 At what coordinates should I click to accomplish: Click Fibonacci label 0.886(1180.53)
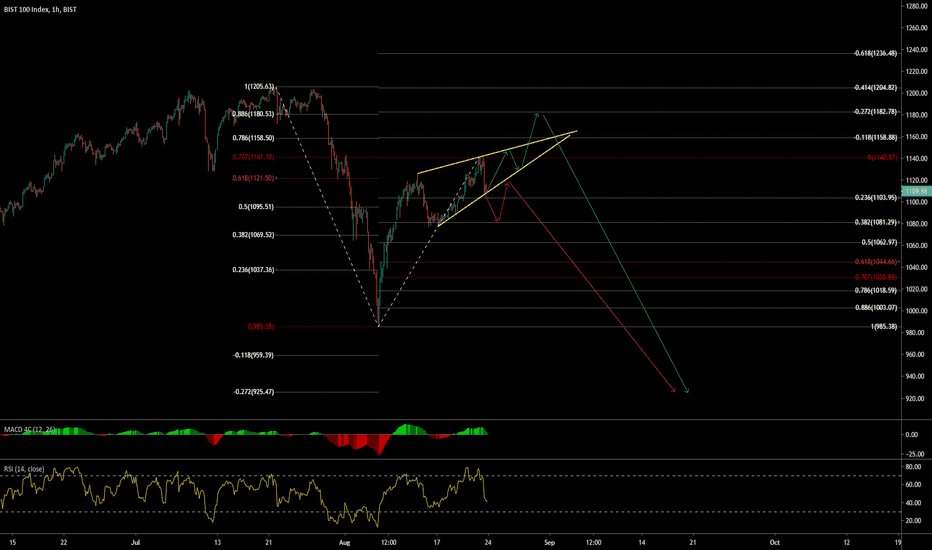(253, 114)
